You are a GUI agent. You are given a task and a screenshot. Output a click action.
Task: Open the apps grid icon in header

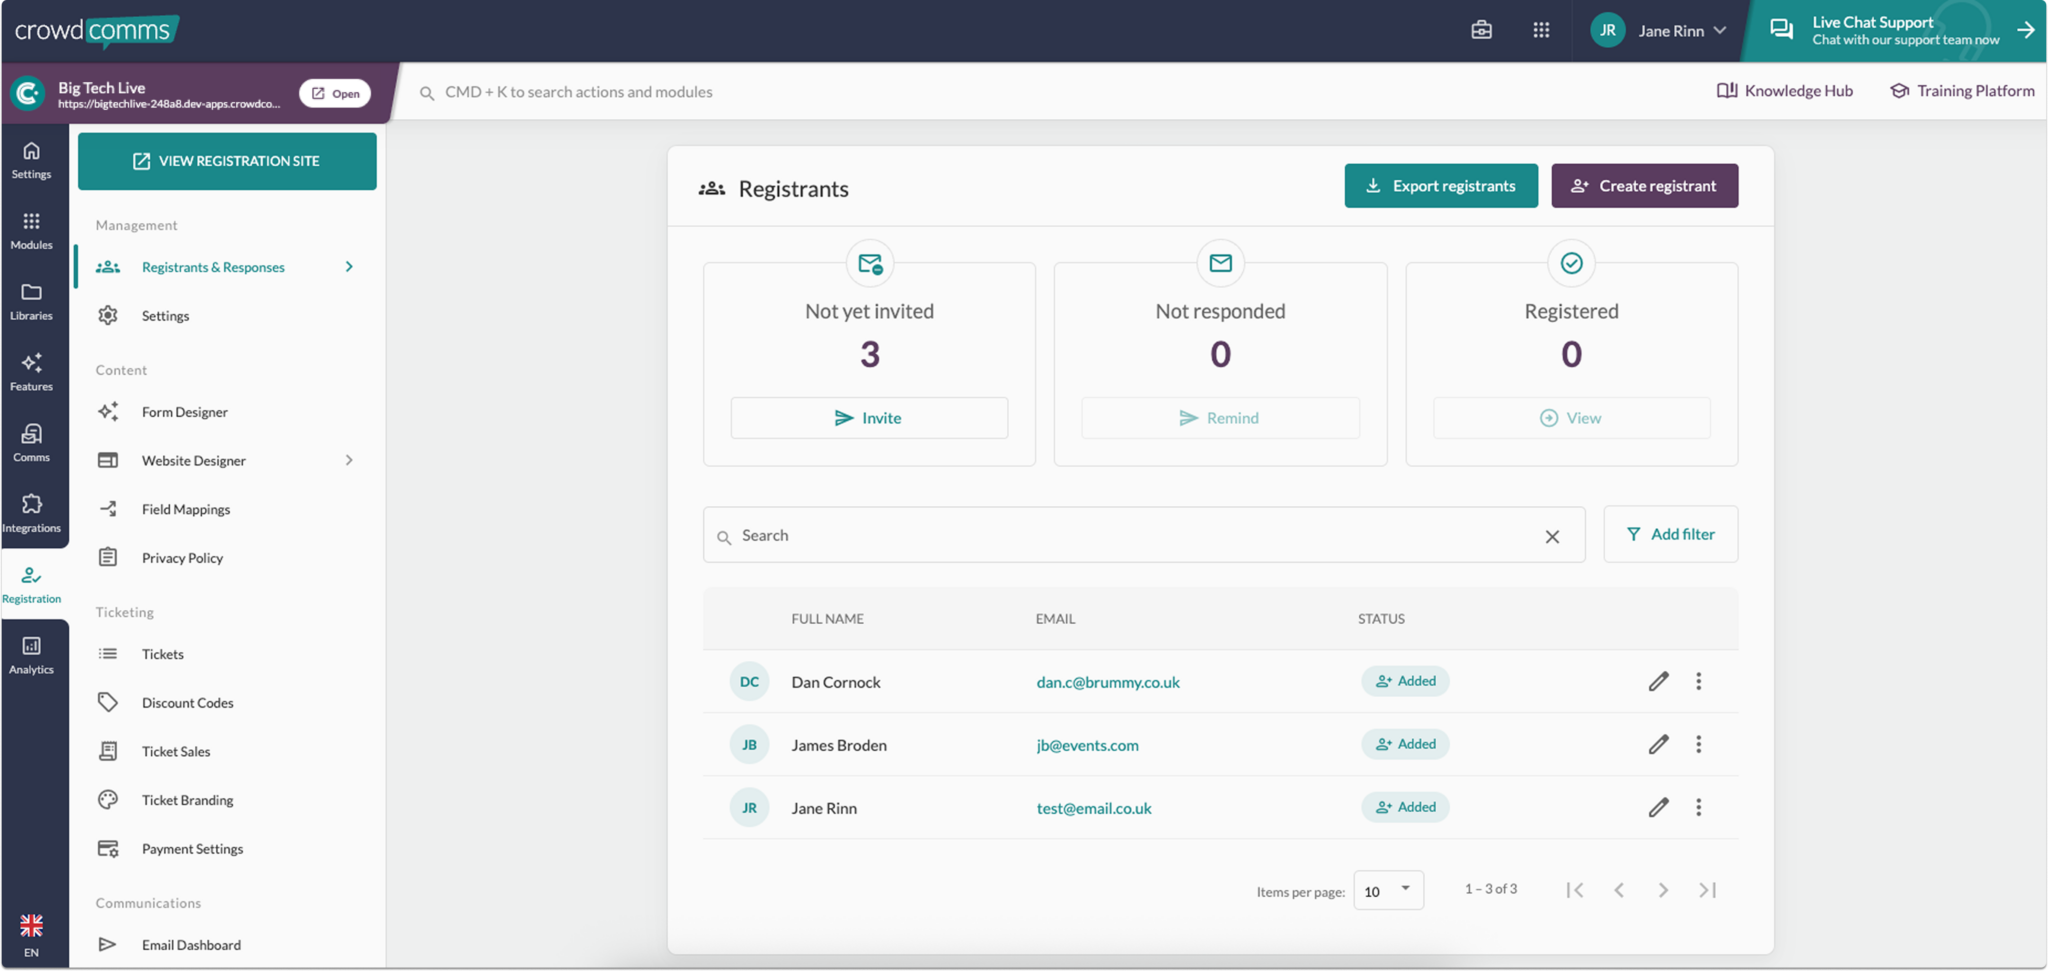[x=1541, y=30]
